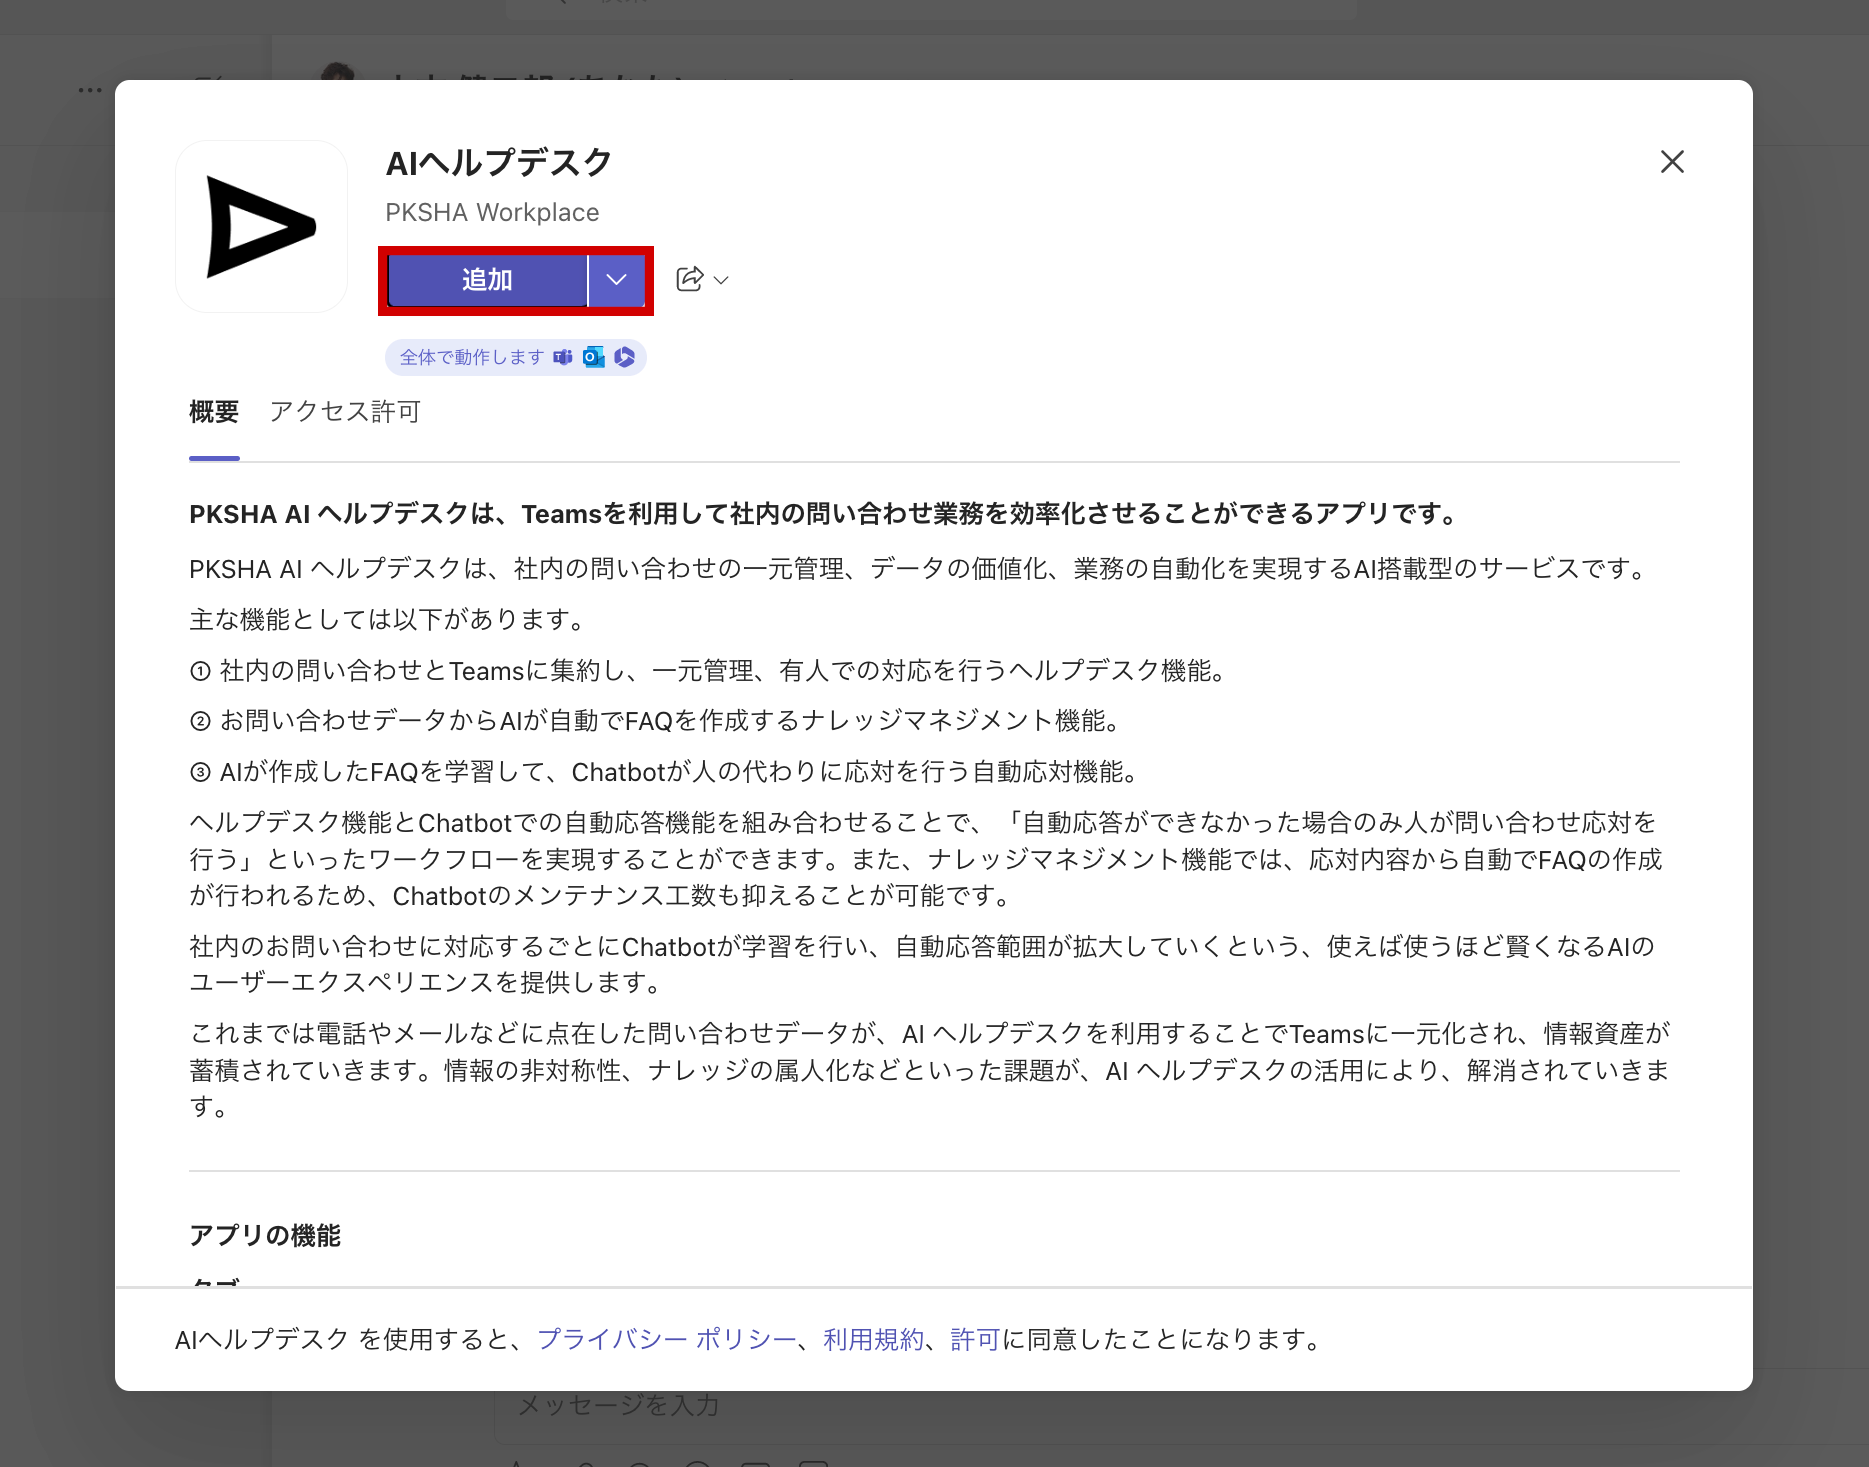Click the line 主な機能としては以下があります。
This screenshot has width=1869, height=1467.
point(387,620)
